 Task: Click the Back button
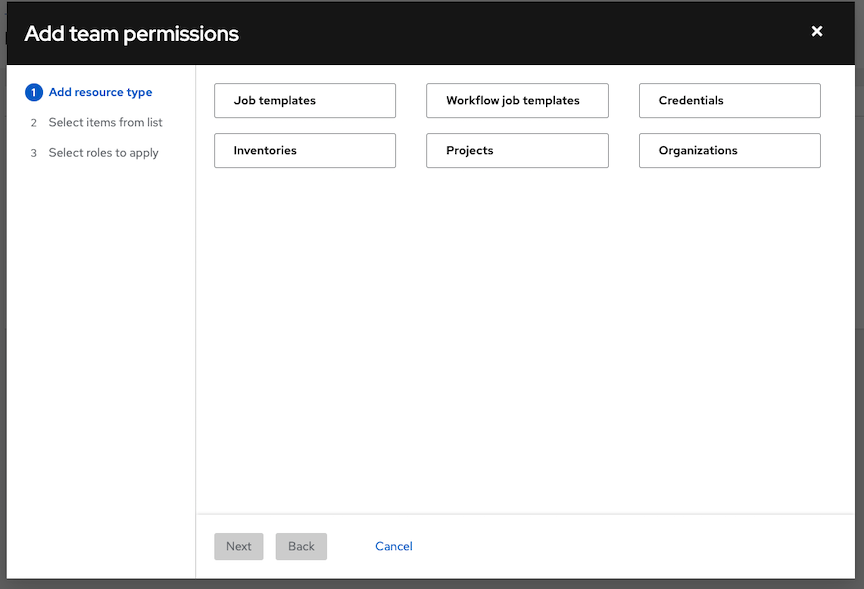[x=301, y=546]
